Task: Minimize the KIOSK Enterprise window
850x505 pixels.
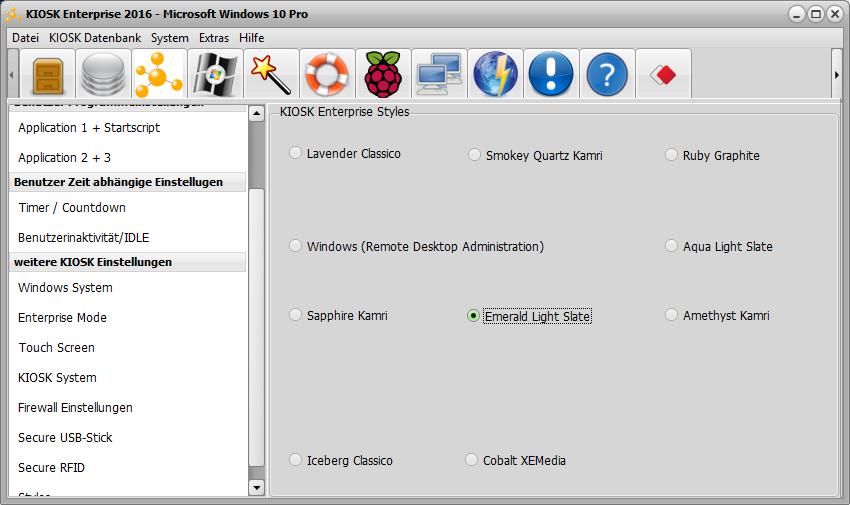Action: coord(796,14)
